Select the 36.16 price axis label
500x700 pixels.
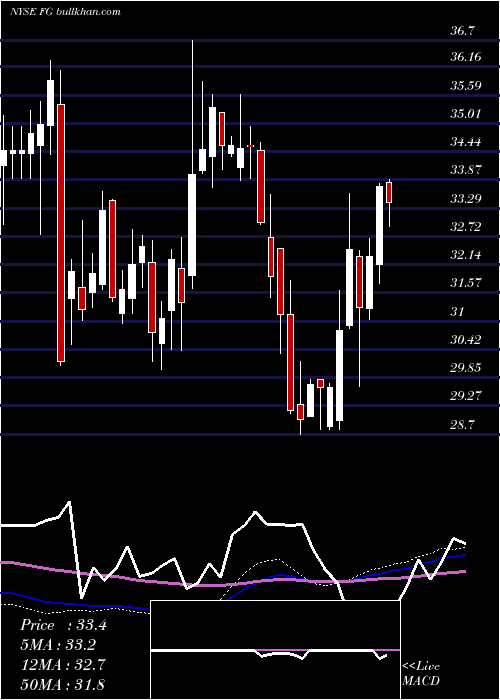[x=466, y=57]
